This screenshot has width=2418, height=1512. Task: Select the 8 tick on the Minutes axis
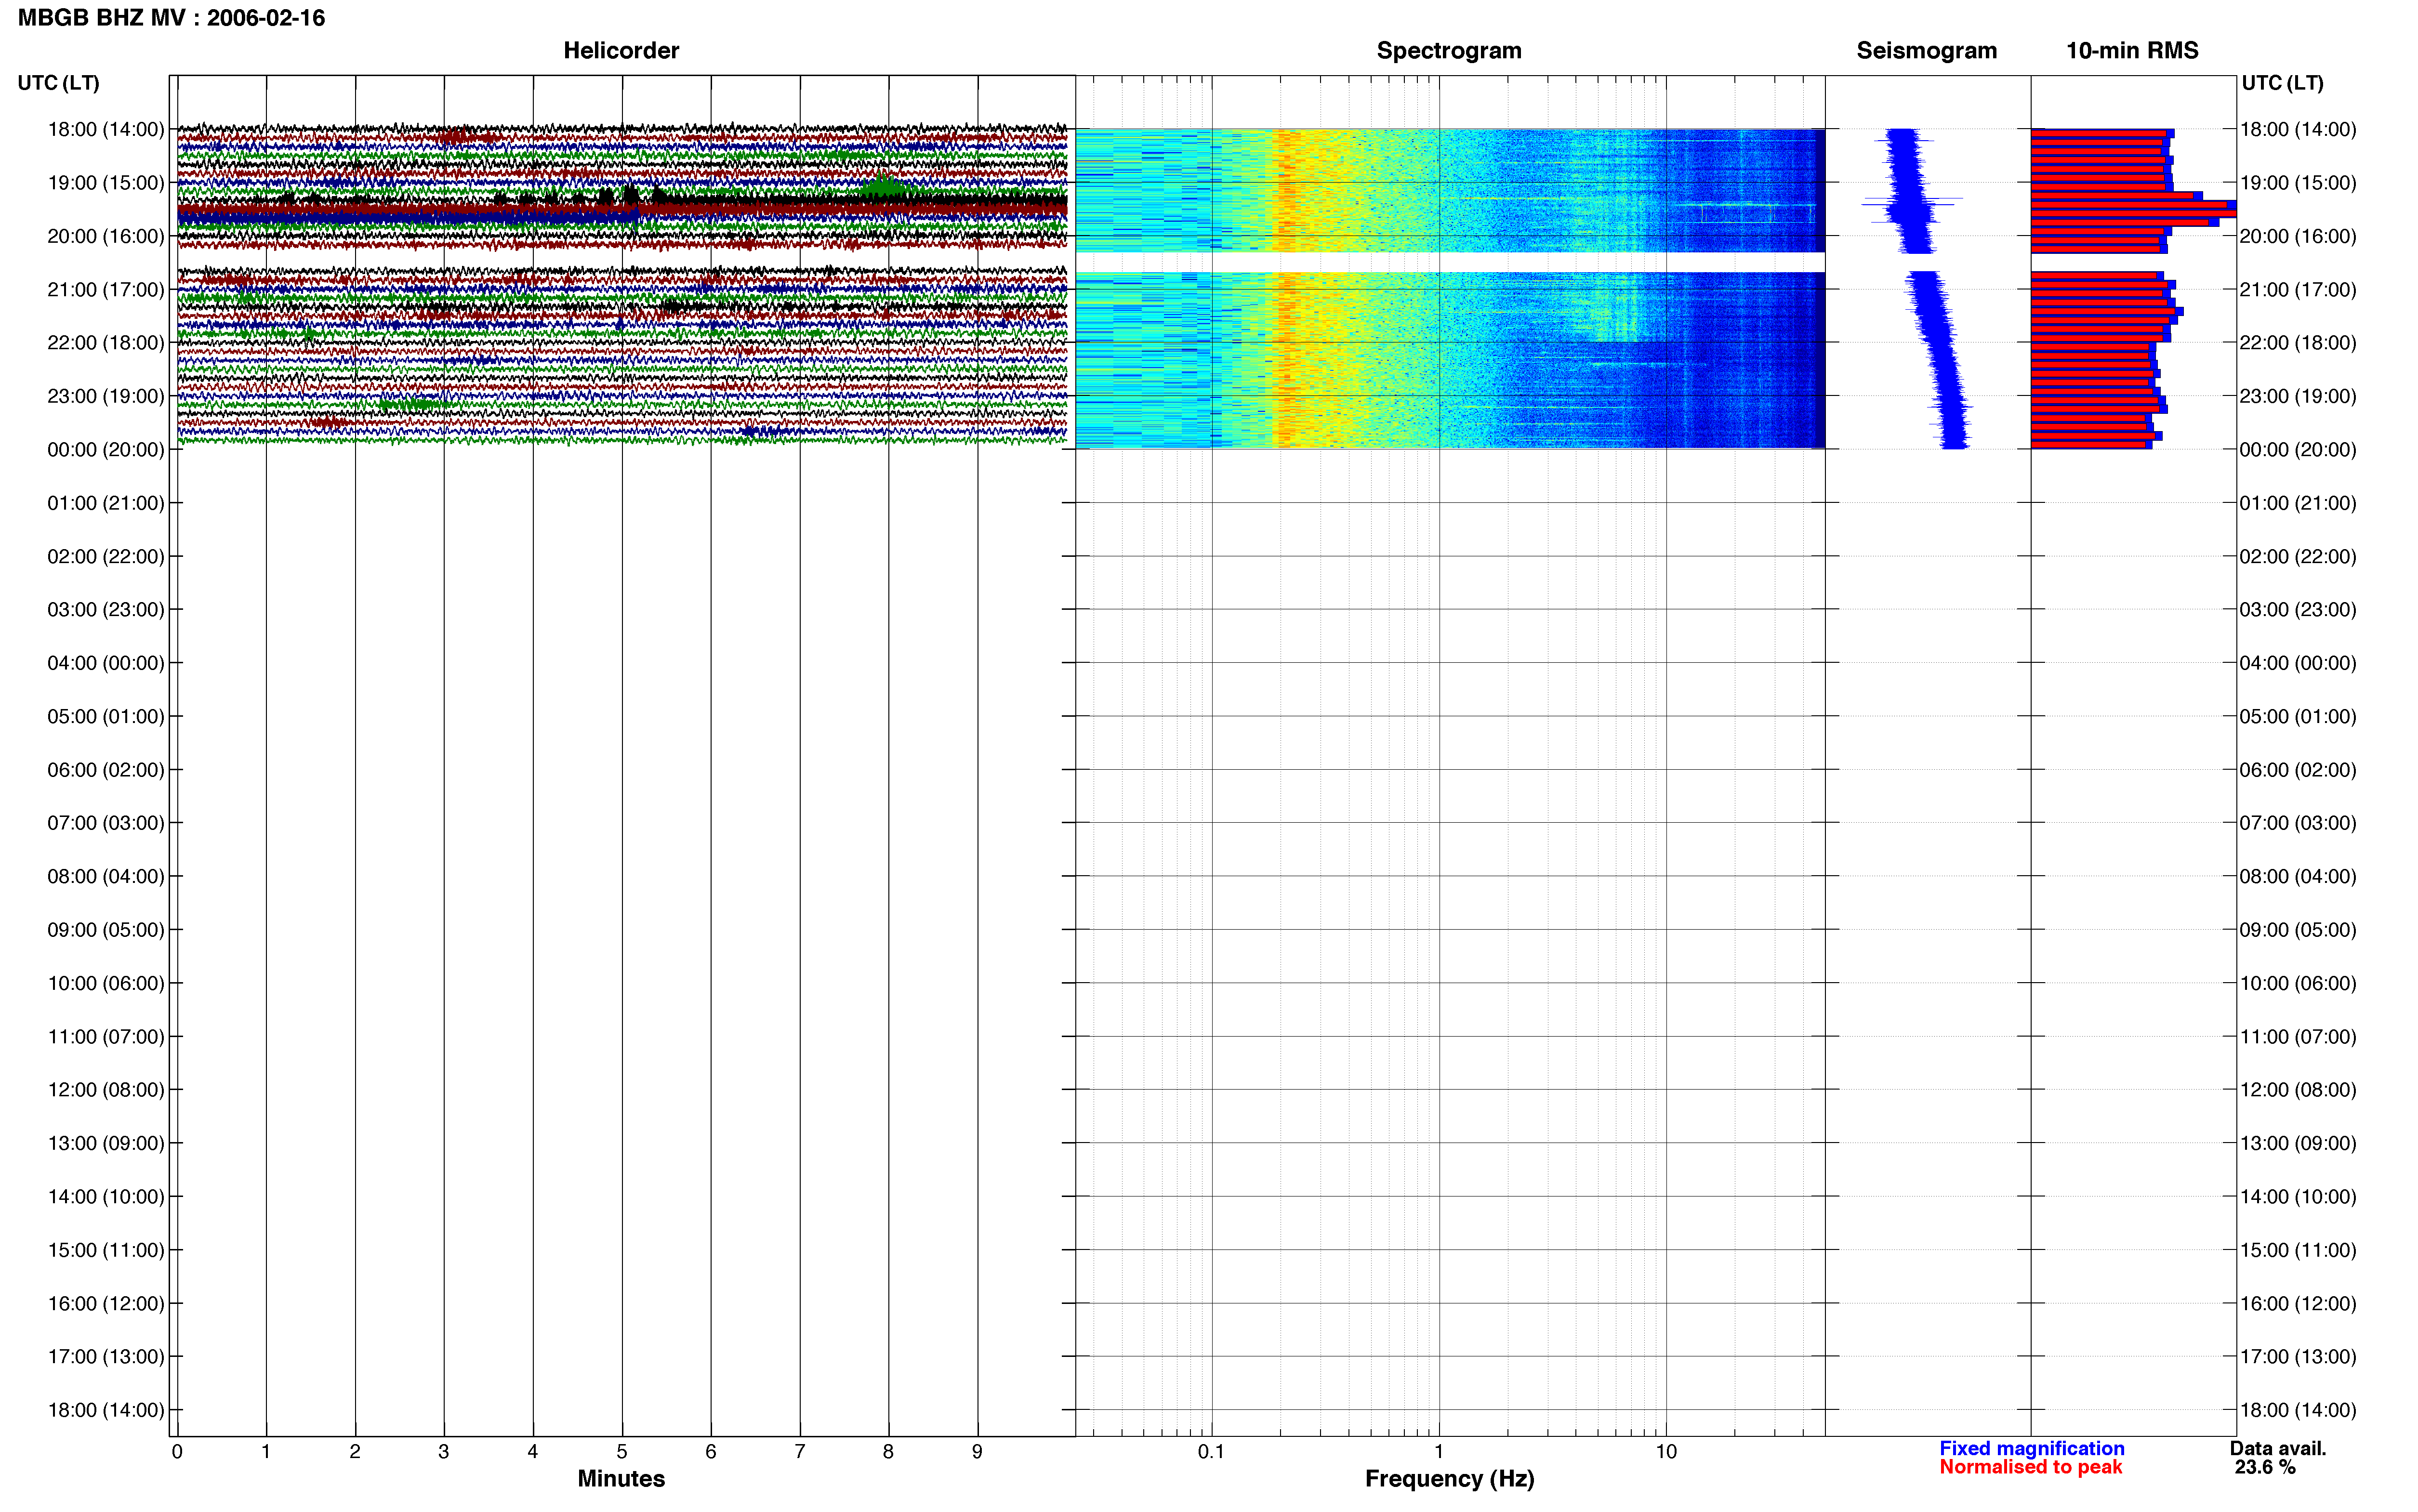888,1452
